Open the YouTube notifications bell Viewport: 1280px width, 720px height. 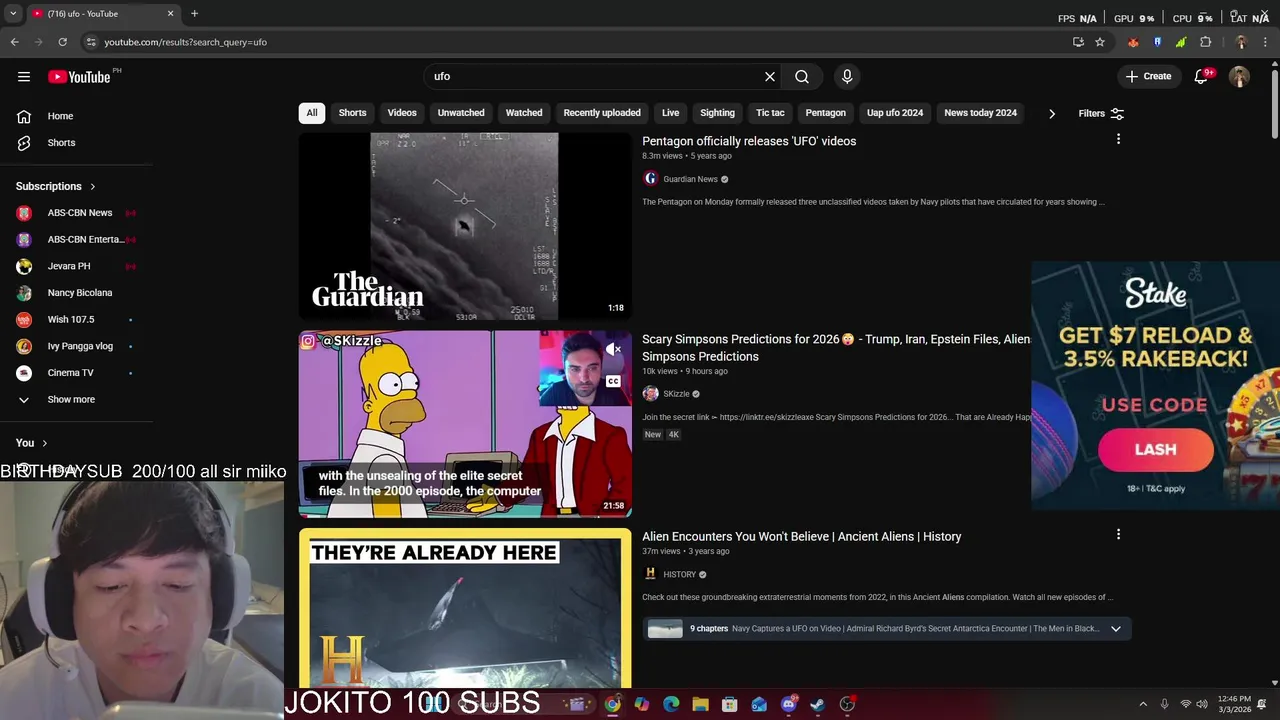point(1202,77)
